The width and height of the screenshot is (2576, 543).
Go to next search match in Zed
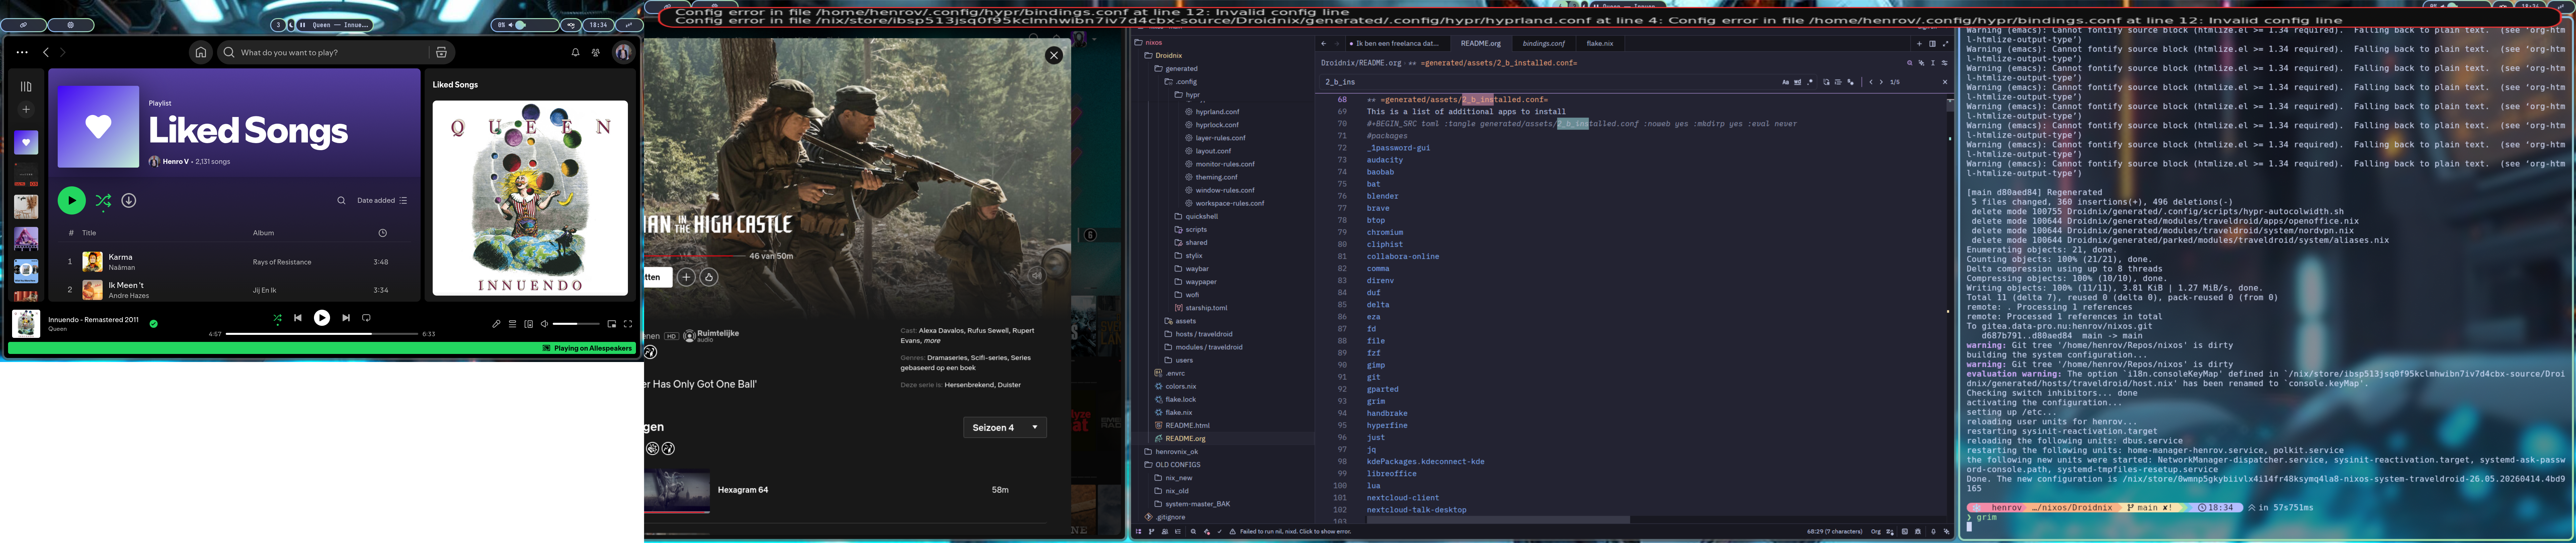1881,82
